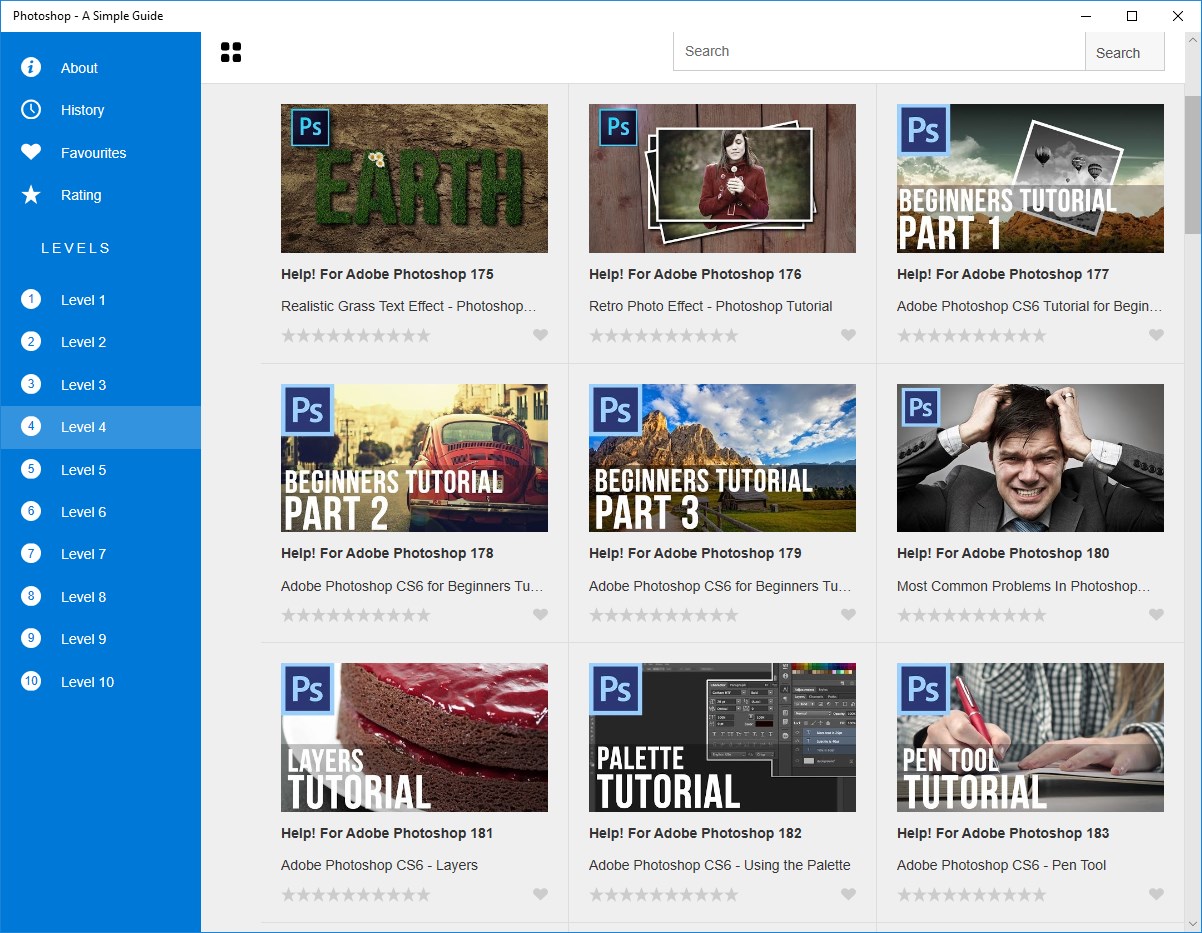The image size is (1202, 933).
Task: Favourite the Photoshop 180 tutorial heart
Action: coord(1156,615)
